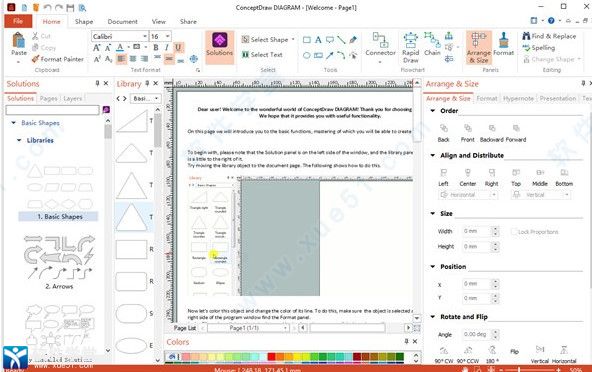Open the Format panel brush icon
The image size is (592, 372).
(x=503, y=40)
